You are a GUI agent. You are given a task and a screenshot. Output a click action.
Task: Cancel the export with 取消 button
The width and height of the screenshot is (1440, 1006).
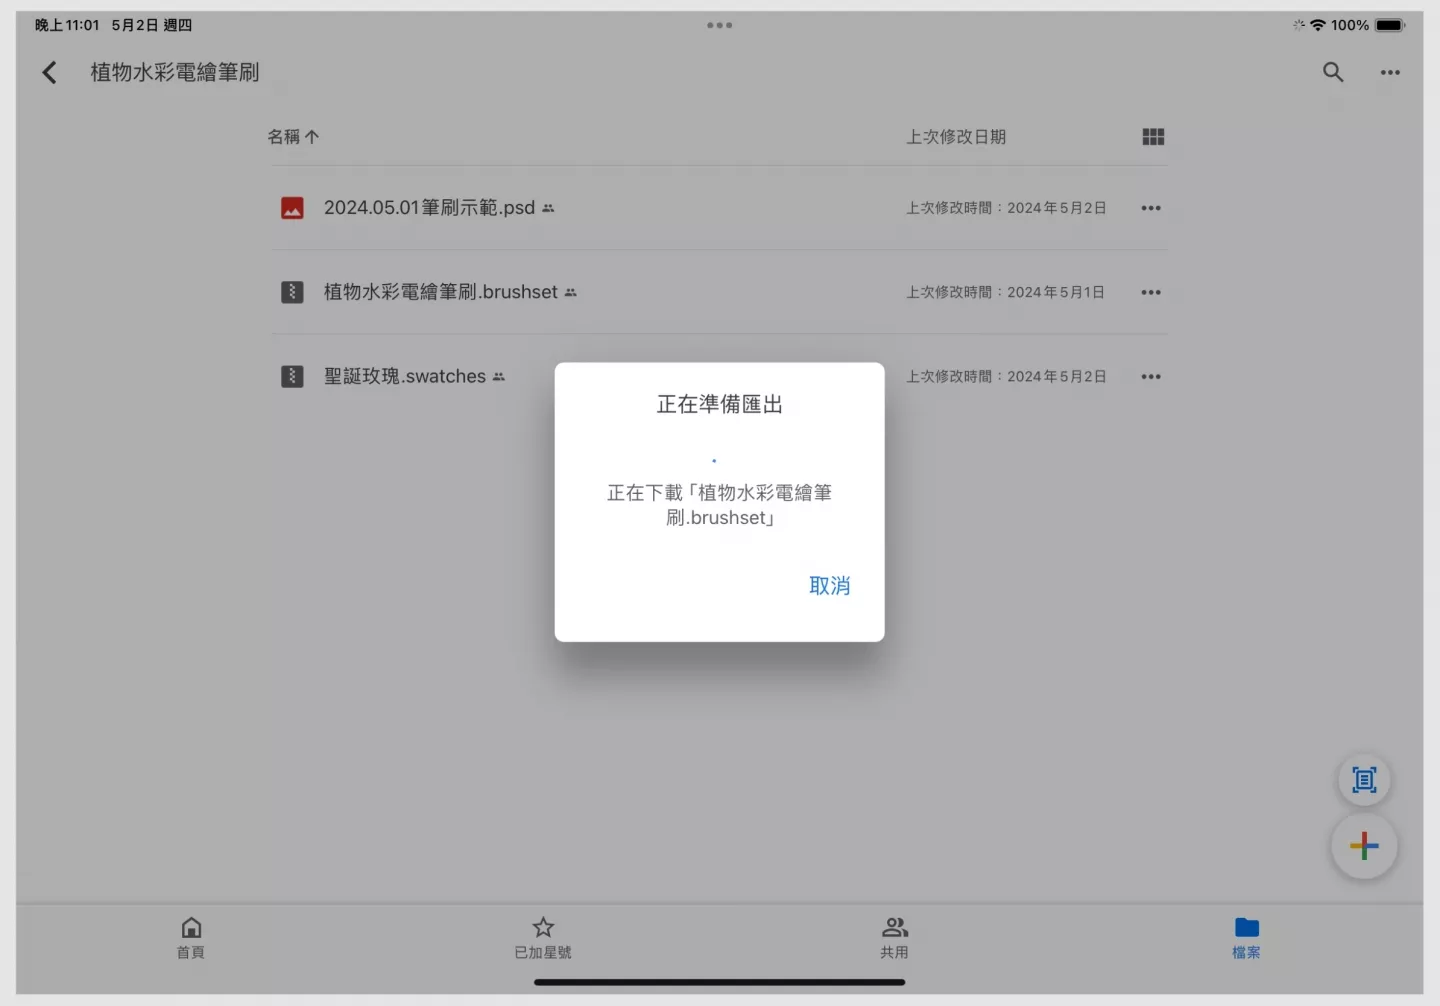click(829, 586)
